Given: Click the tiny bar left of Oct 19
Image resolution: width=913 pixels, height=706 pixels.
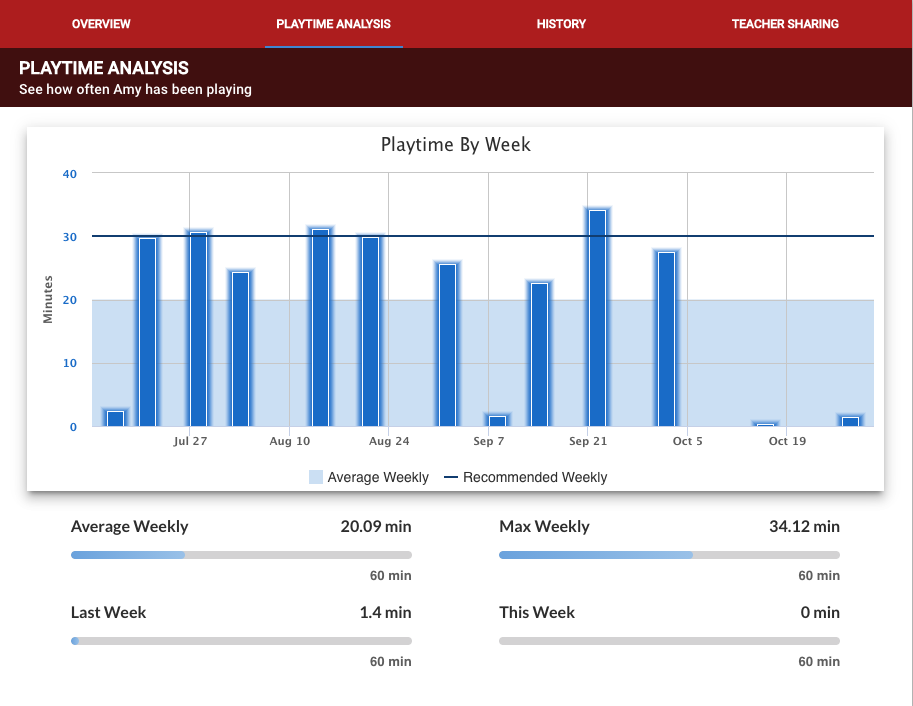Looking at the screenshot, I should (x=766, y=425).
